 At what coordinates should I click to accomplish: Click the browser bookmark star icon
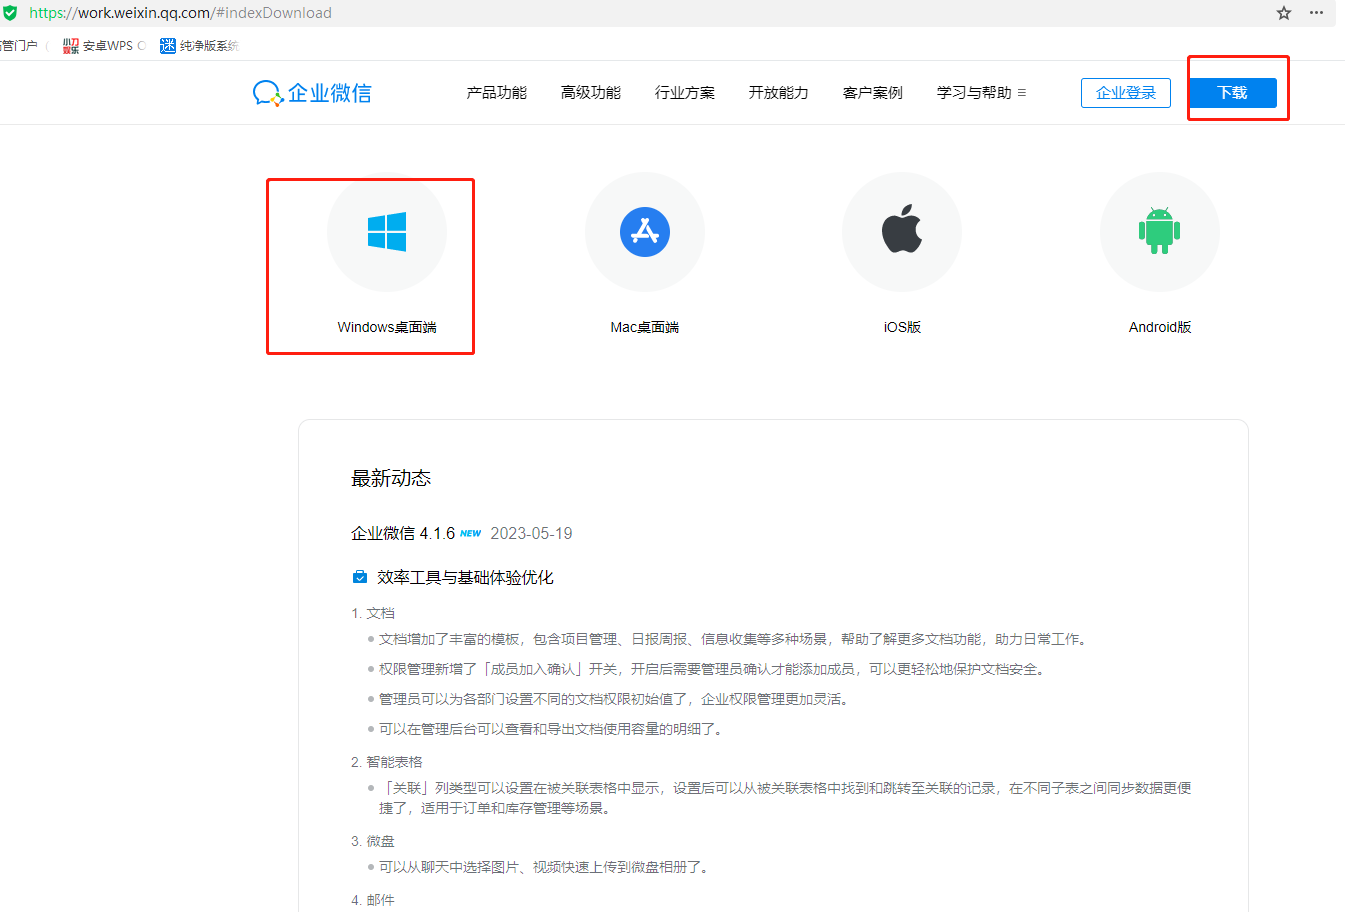[1284, 13]
